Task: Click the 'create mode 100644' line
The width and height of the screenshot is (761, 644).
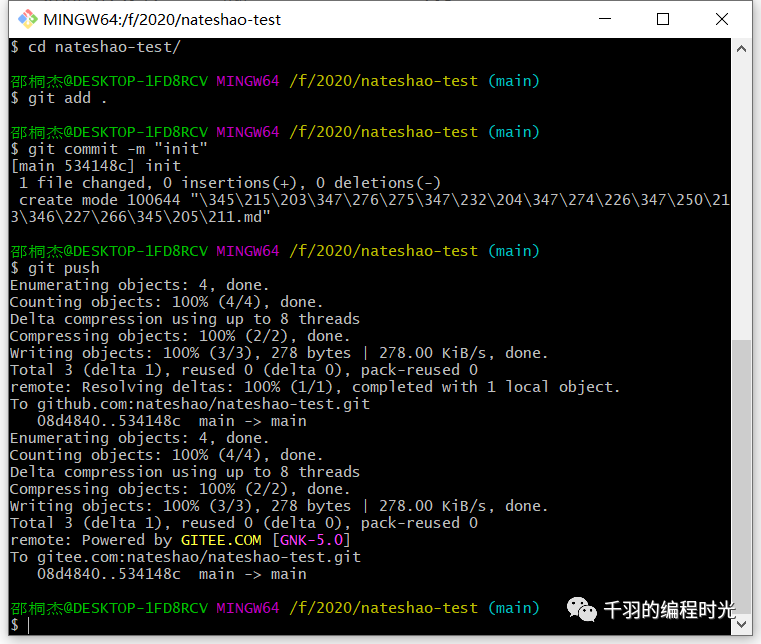Action: (x=370, y=209)
